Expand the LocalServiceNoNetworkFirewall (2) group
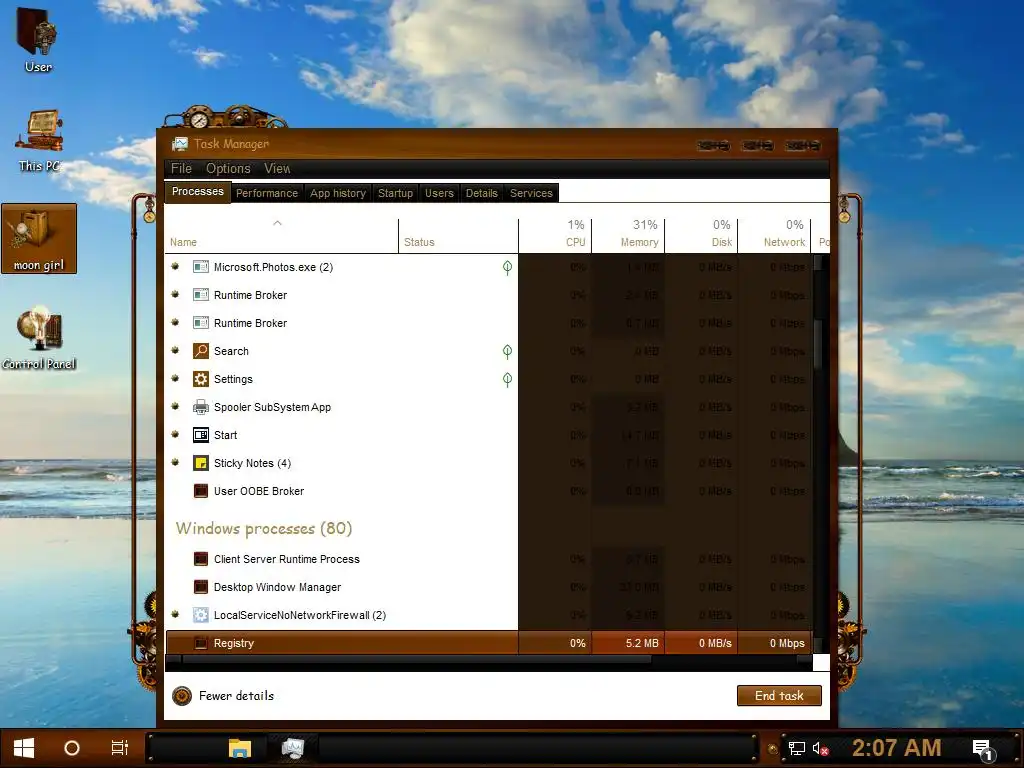The height and width of the screenshot is (768, 1024). (175, 615)
